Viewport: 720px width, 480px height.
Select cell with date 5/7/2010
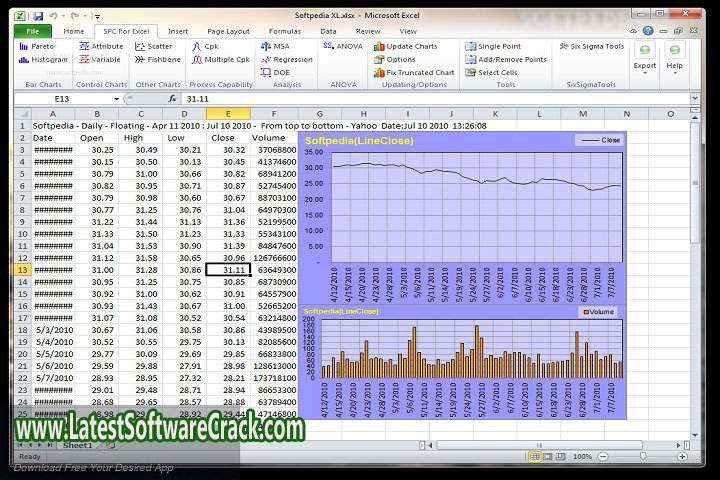[x=53, y=378]
